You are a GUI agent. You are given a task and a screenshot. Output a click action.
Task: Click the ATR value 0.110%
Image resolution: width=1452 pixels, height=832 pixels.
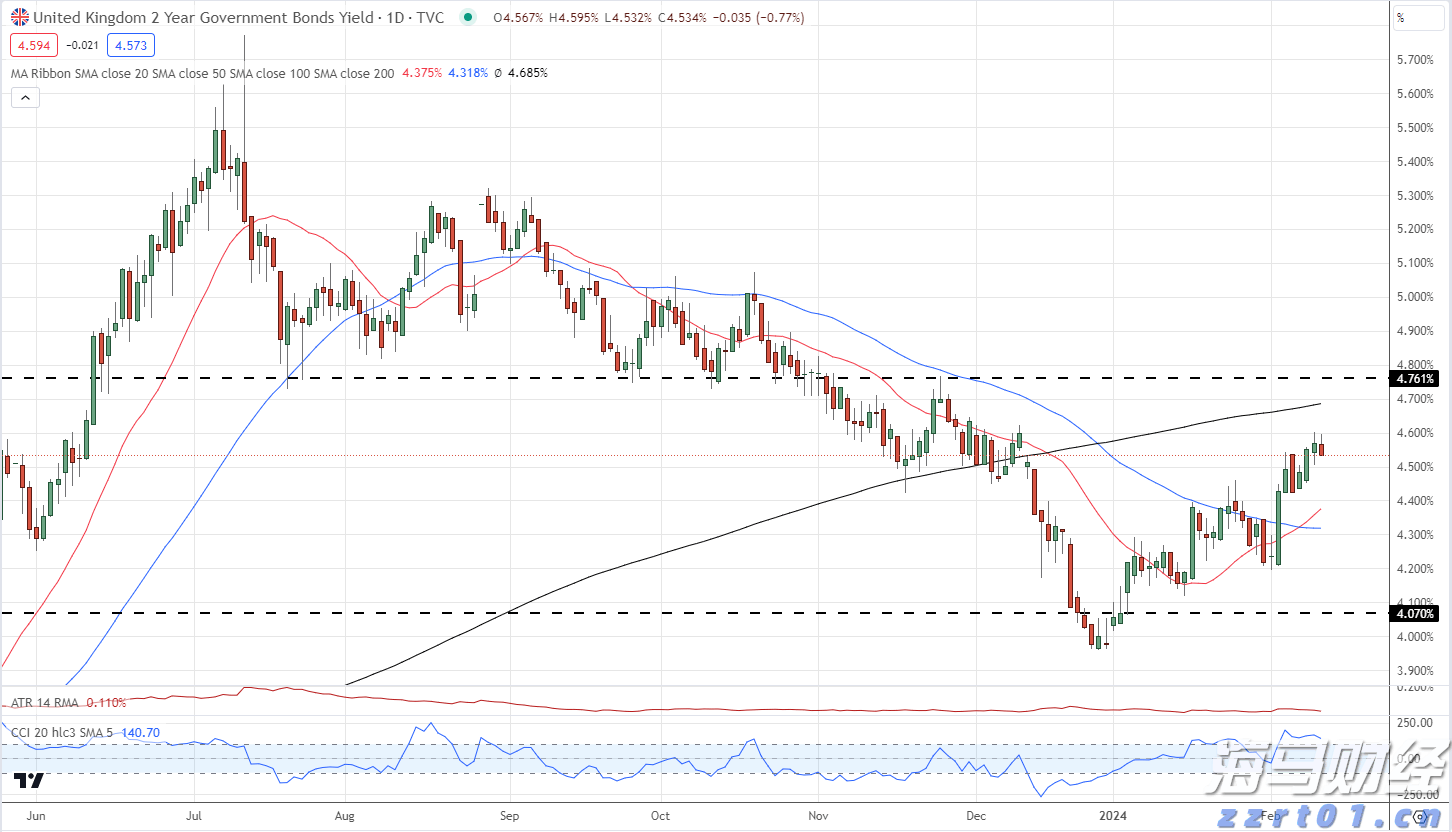coord(107,703)
